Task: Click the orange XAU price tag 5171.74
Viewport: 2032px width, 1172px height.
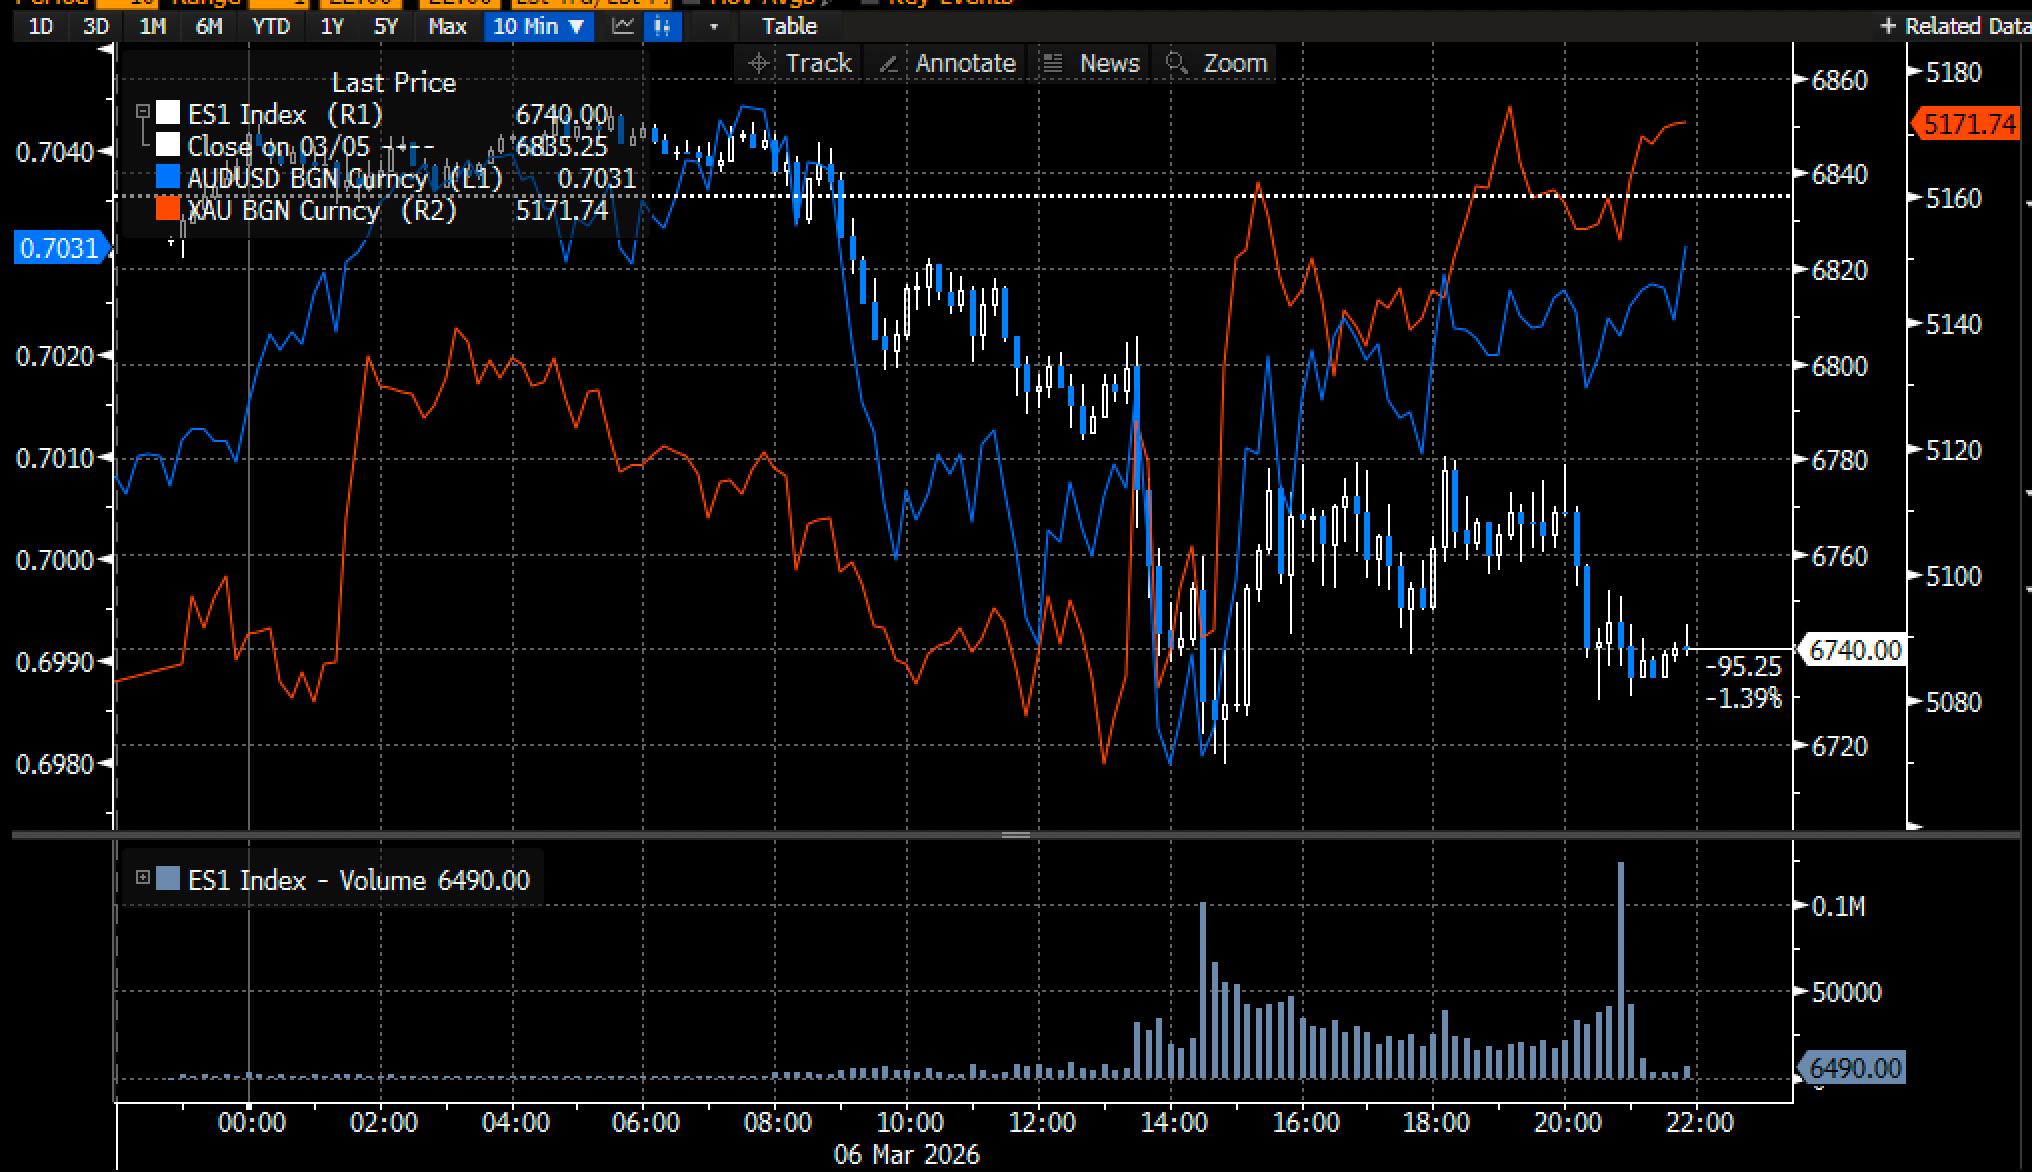Action: (x=1969, y=124)
